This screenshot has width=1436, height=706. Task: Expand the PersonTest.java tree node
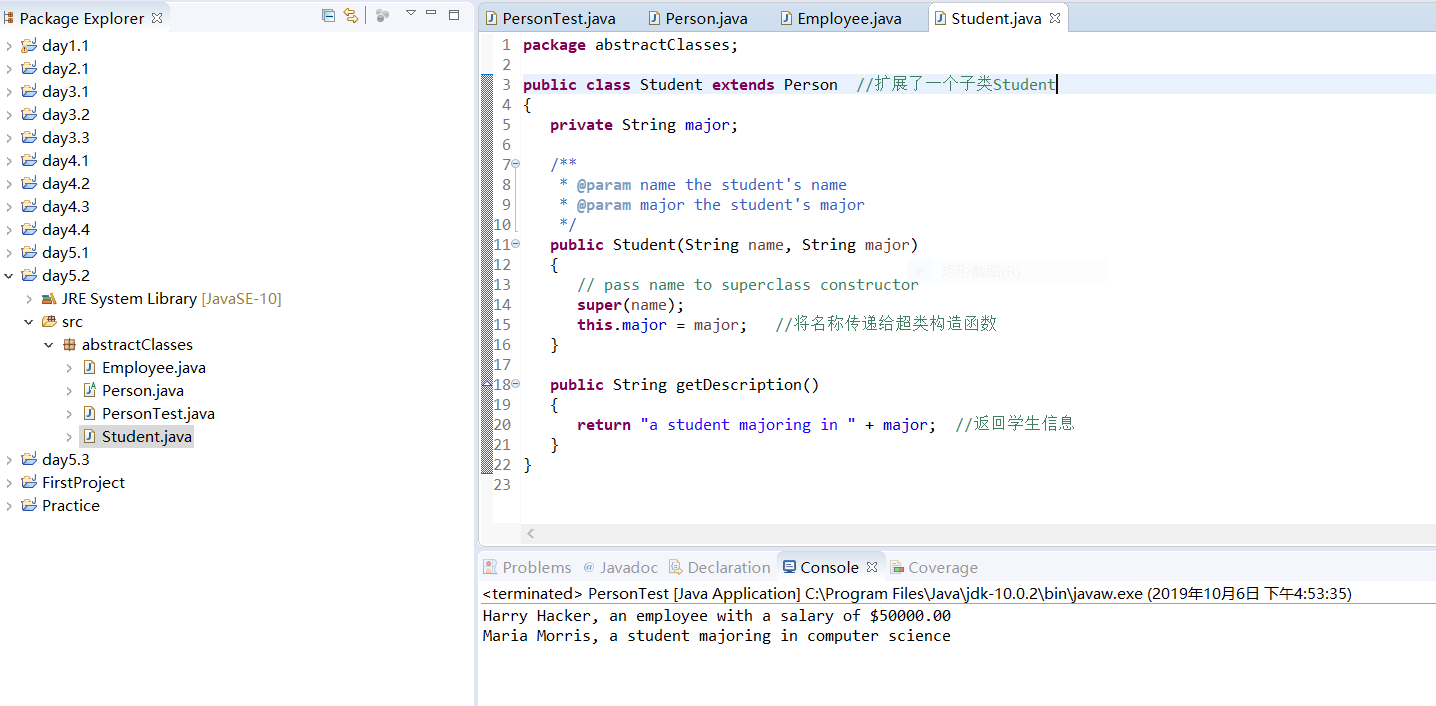pos(69,414)
